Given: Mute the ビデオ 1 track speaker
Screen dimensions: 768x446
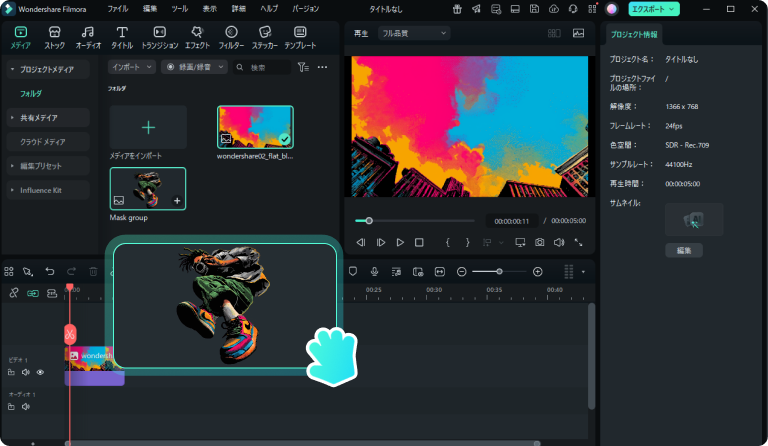Looking at the screenshot, I should coord(25,373).
